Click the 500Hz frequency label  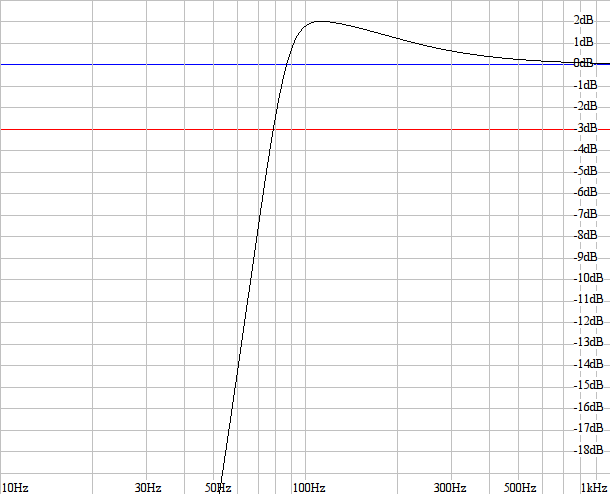click(520, 488)
